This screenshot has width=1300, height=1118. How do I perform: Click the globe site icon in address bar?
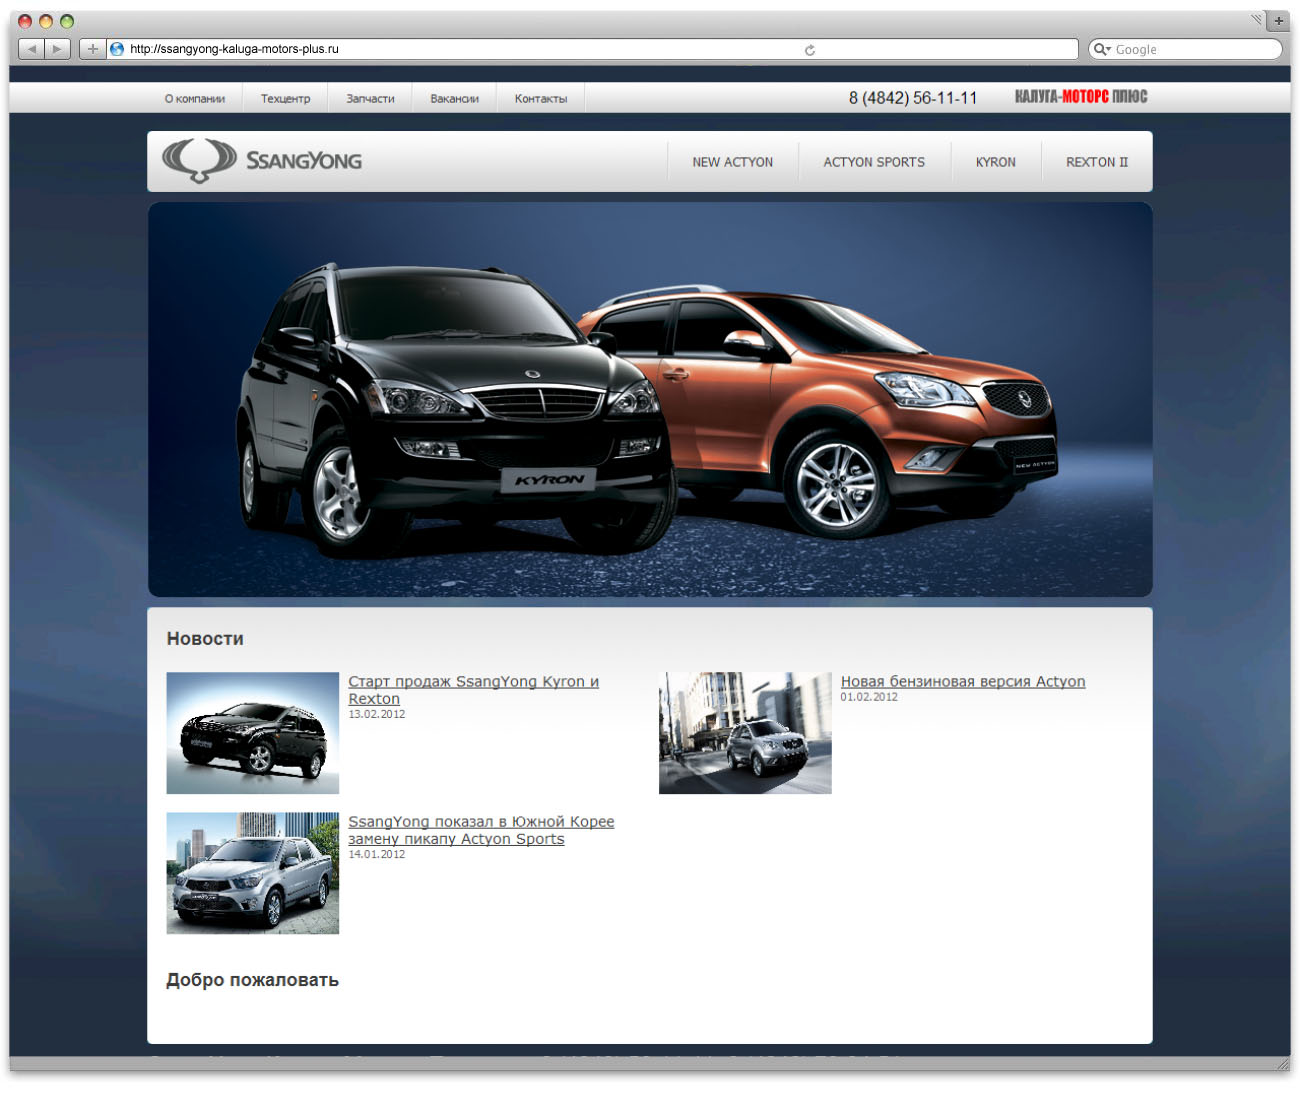pos(117,49)
